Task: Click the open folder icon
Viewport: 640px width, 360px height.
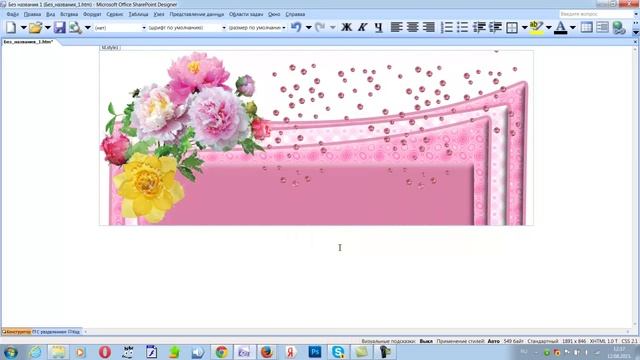Action: pos(36,28)
